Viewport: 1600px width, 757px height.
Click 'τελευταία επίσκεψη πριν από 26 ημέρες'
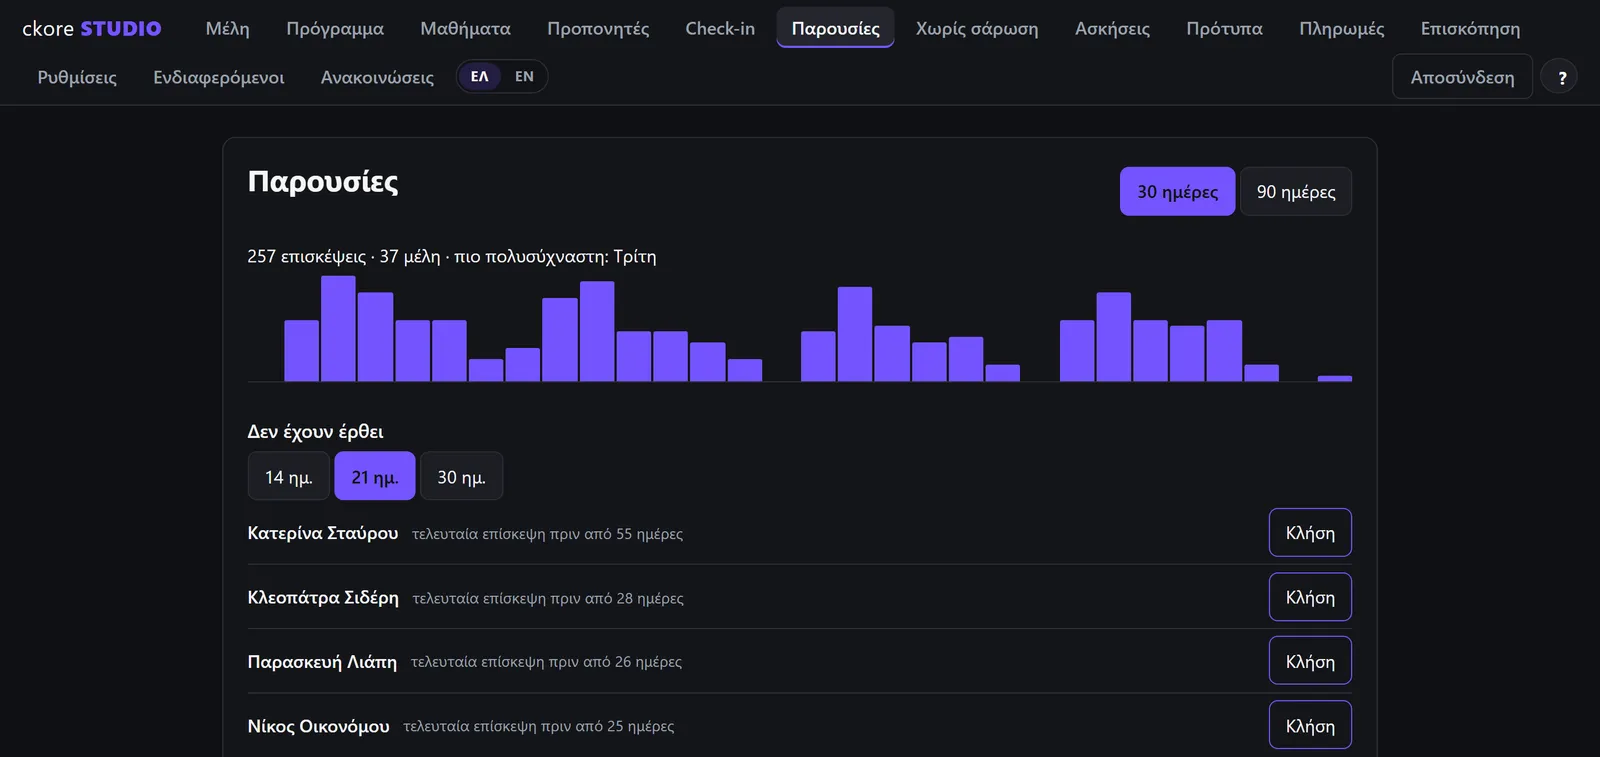547,662
